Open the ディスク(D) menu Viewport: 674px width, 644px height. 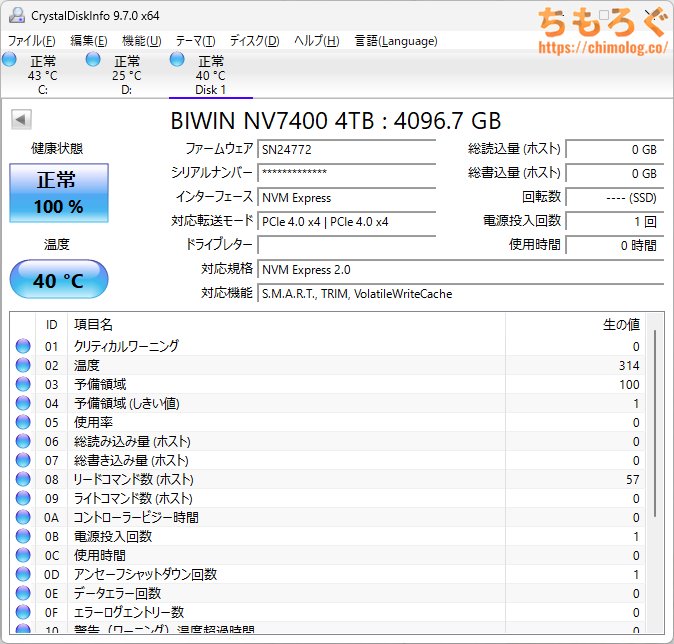254,41
